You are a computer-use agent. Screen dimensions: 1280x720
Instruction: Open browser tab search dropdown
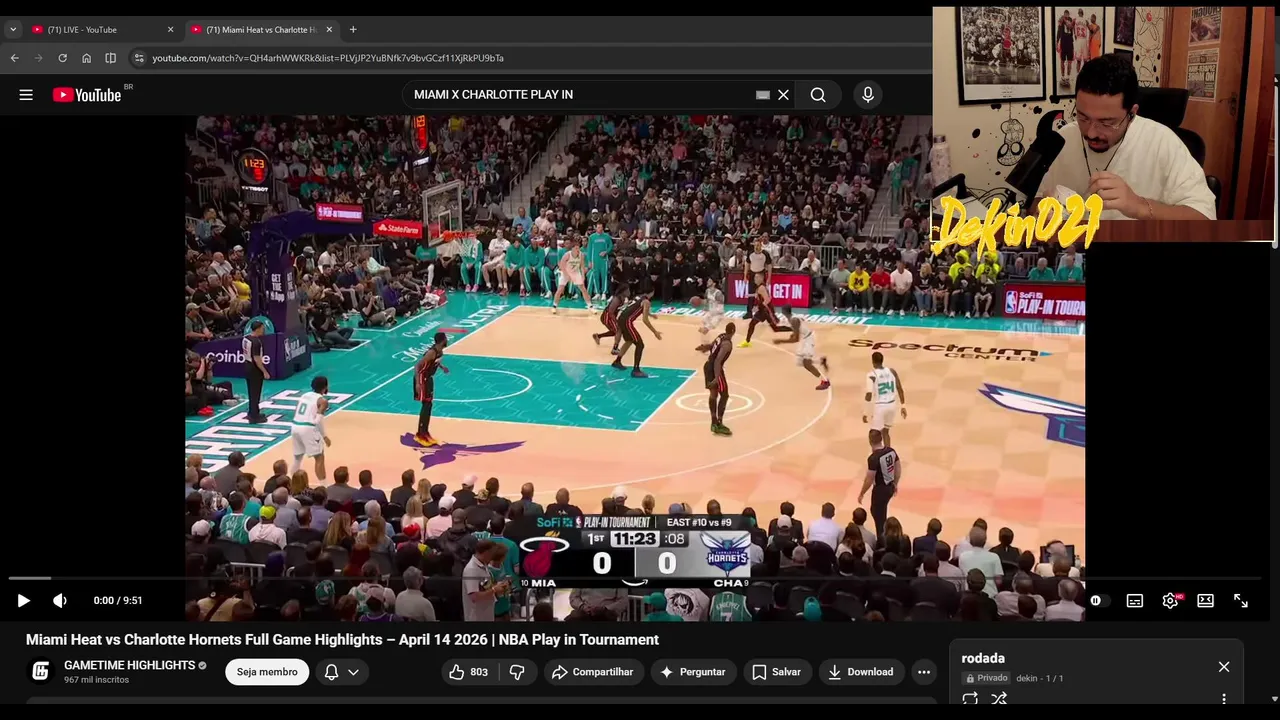13,30
